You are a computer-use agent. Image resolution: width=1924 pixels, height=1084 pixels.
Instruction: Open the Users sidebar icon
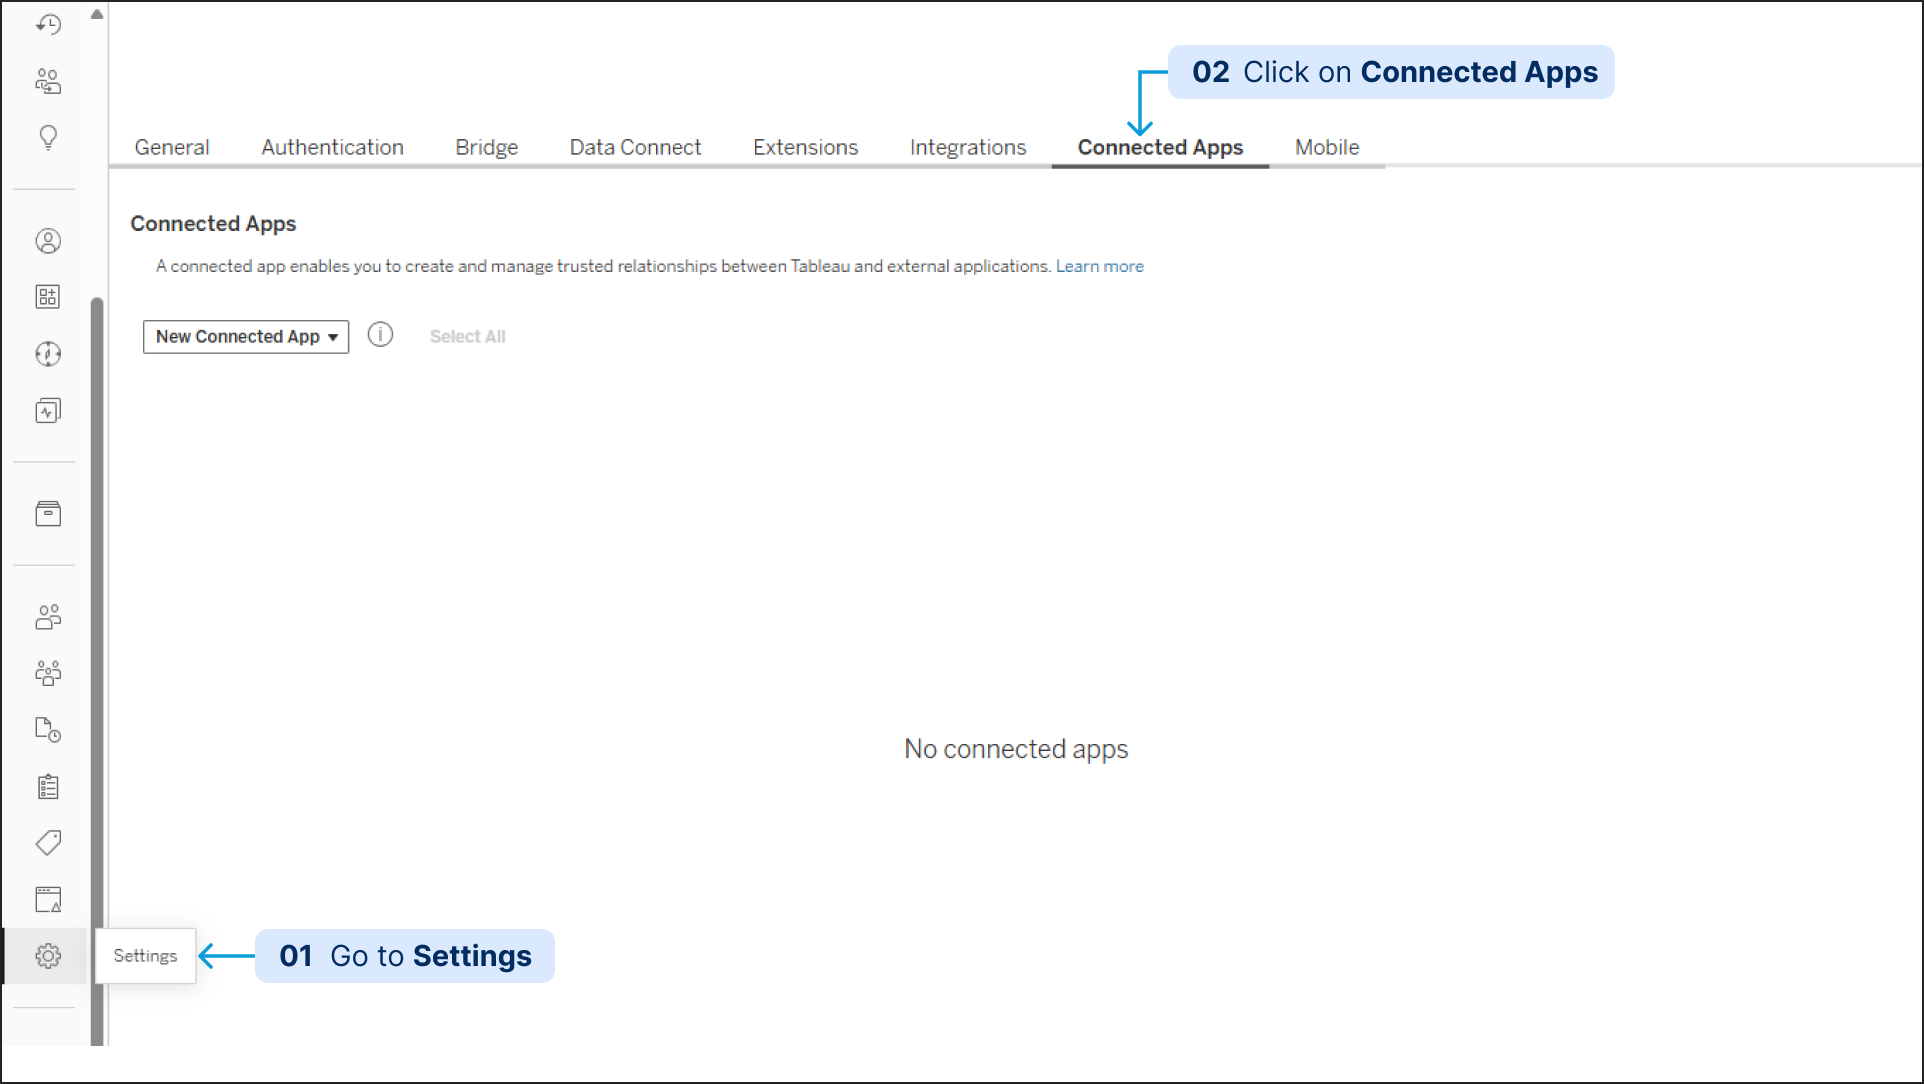point(48,617)
